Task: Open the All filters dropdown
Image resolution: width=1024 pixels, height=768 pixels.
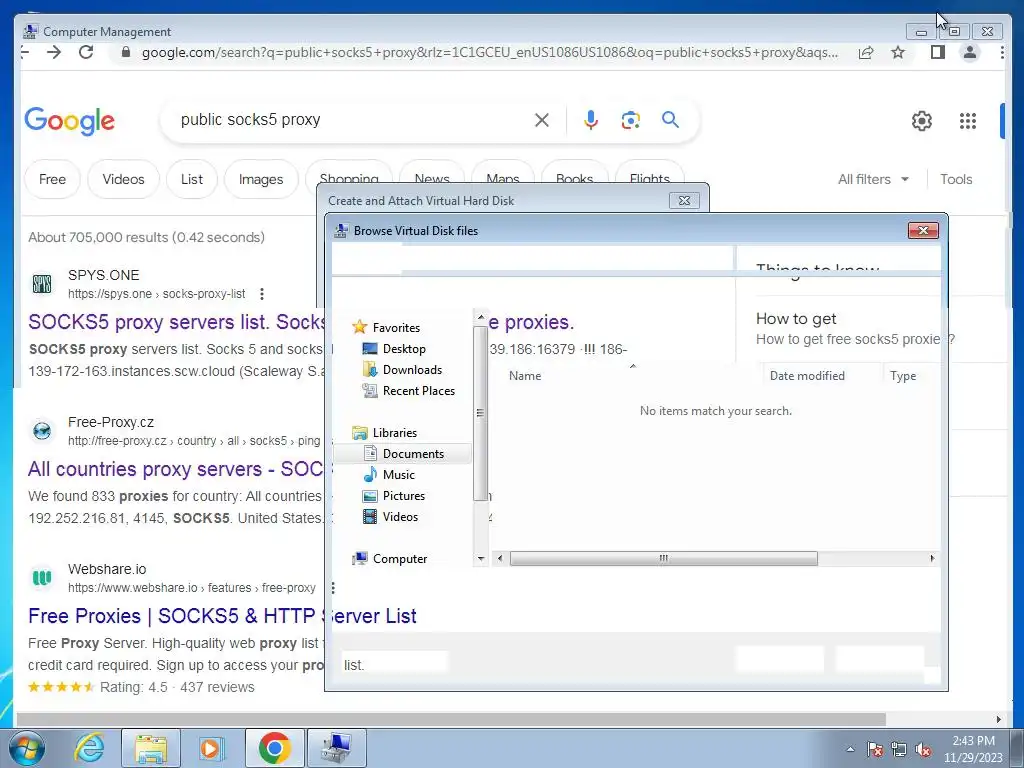Action: click(x=873, y=179)
